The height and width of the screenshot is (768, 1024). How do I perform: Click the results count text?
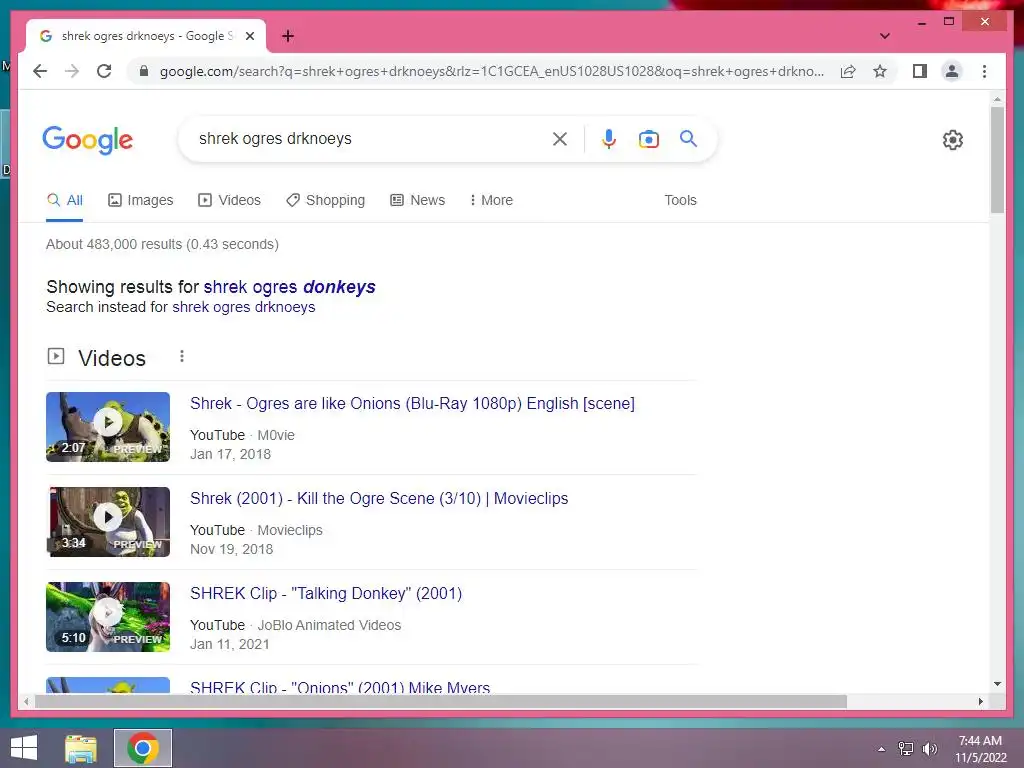click(162, 244)
